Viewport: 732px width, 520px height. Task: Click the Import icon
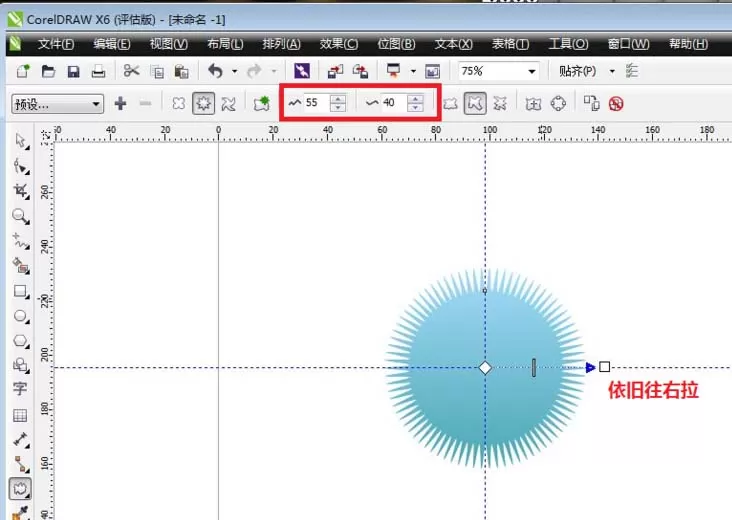pos(335,71)
